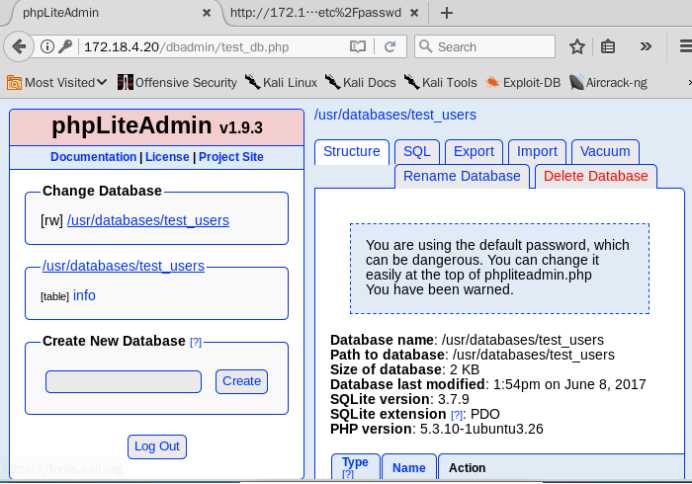
Task: Open Most Visited bookmarks dropdown
Action: tap(57, 83)
